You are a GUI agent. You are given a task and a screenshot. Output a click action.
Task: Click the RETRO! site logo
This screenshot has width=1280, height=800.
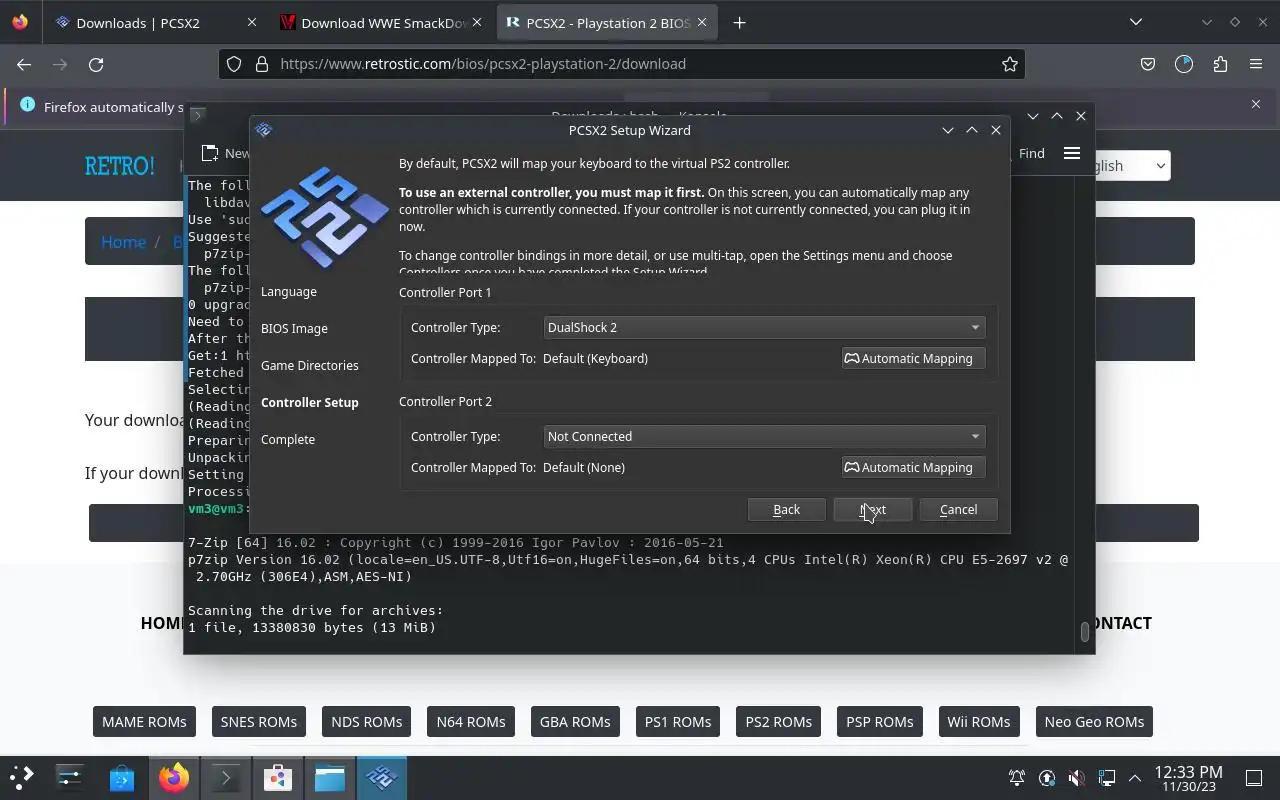click(x=120, y=166)
